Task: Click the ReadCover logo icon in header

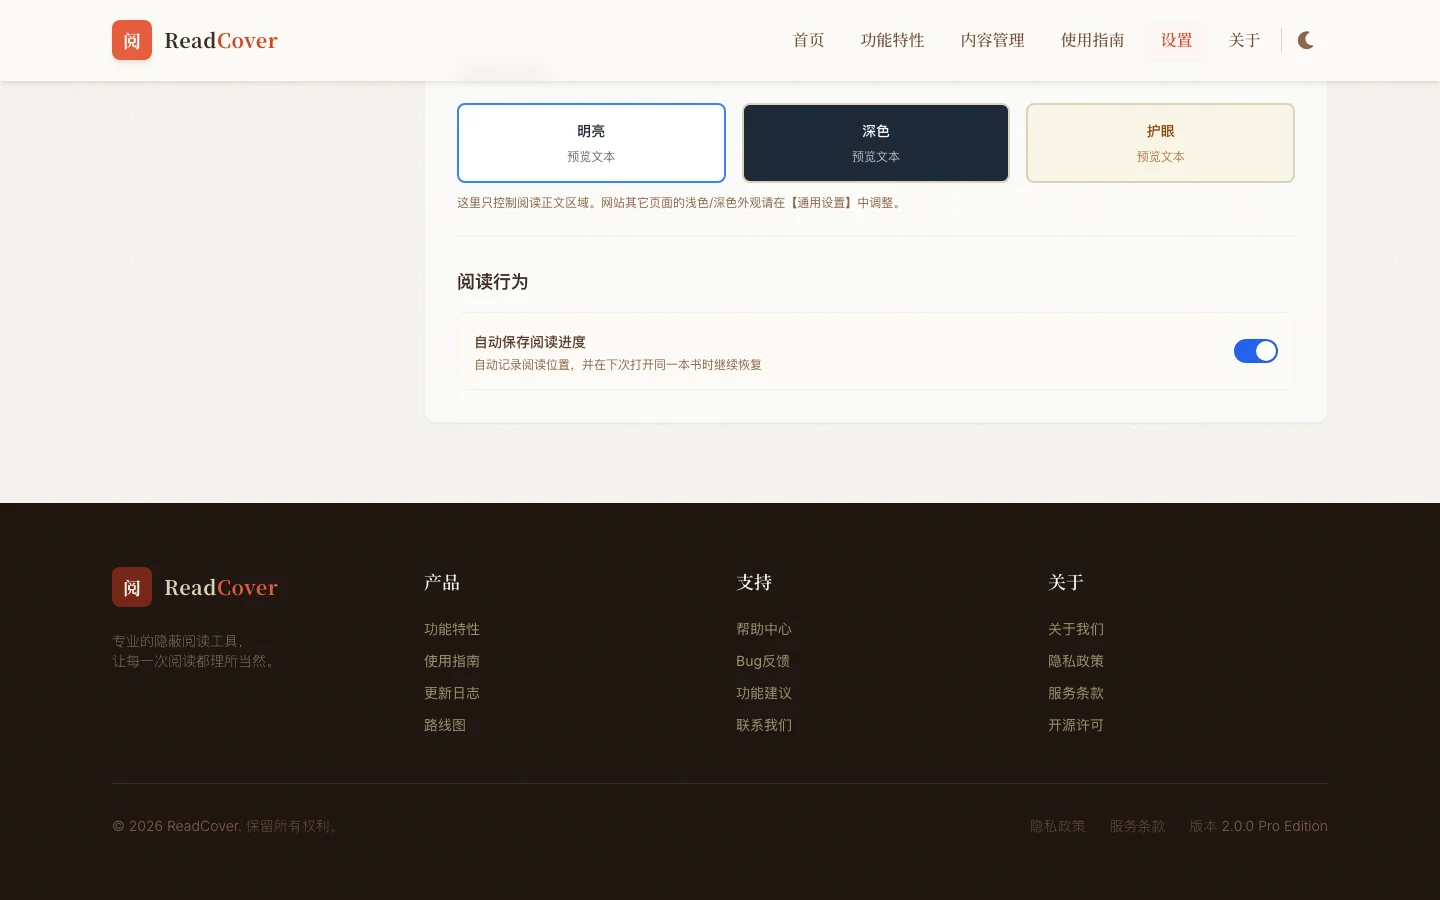Action: pos(132,40)
